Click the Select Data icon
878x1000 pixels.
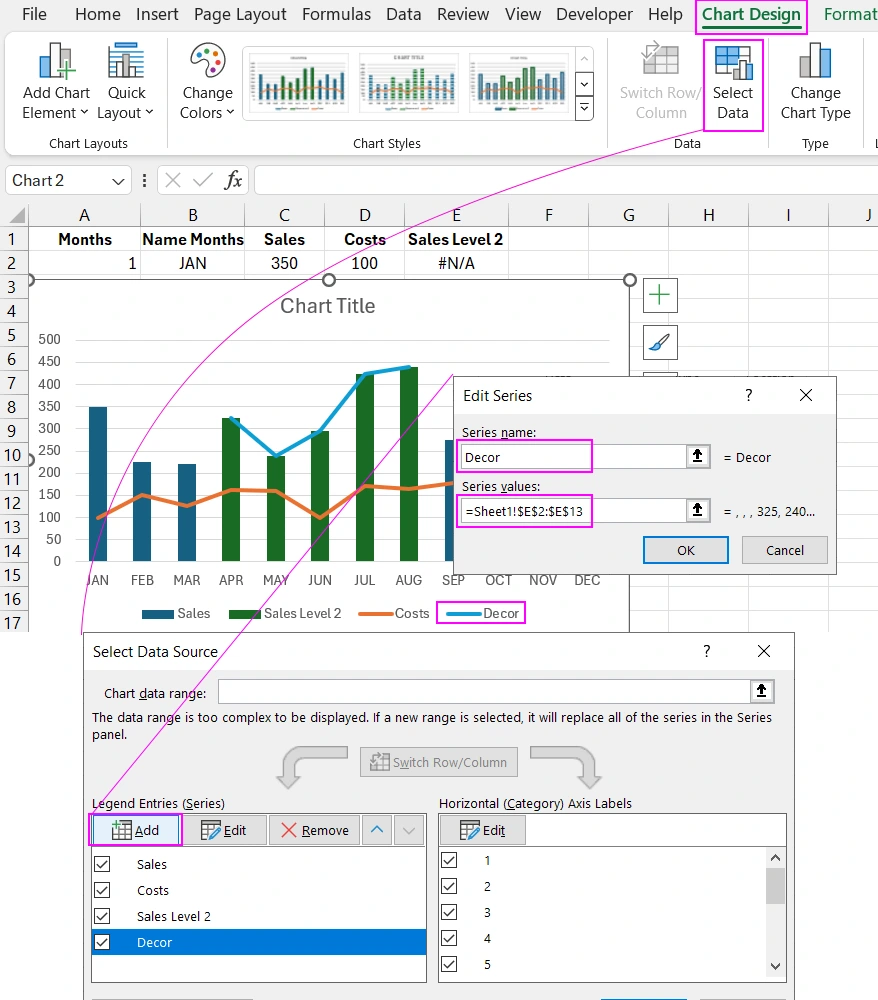733,63
